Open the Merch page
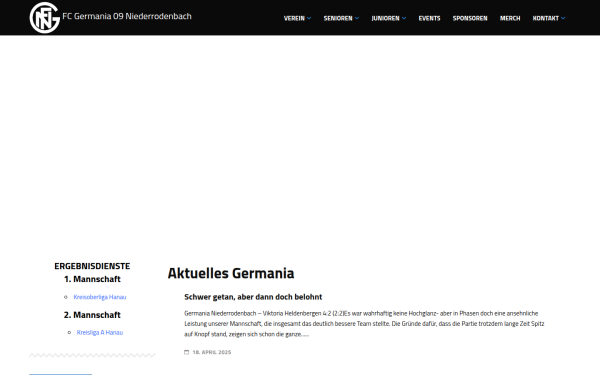This screenshot has width=600, height=375. tap(510, 18)
